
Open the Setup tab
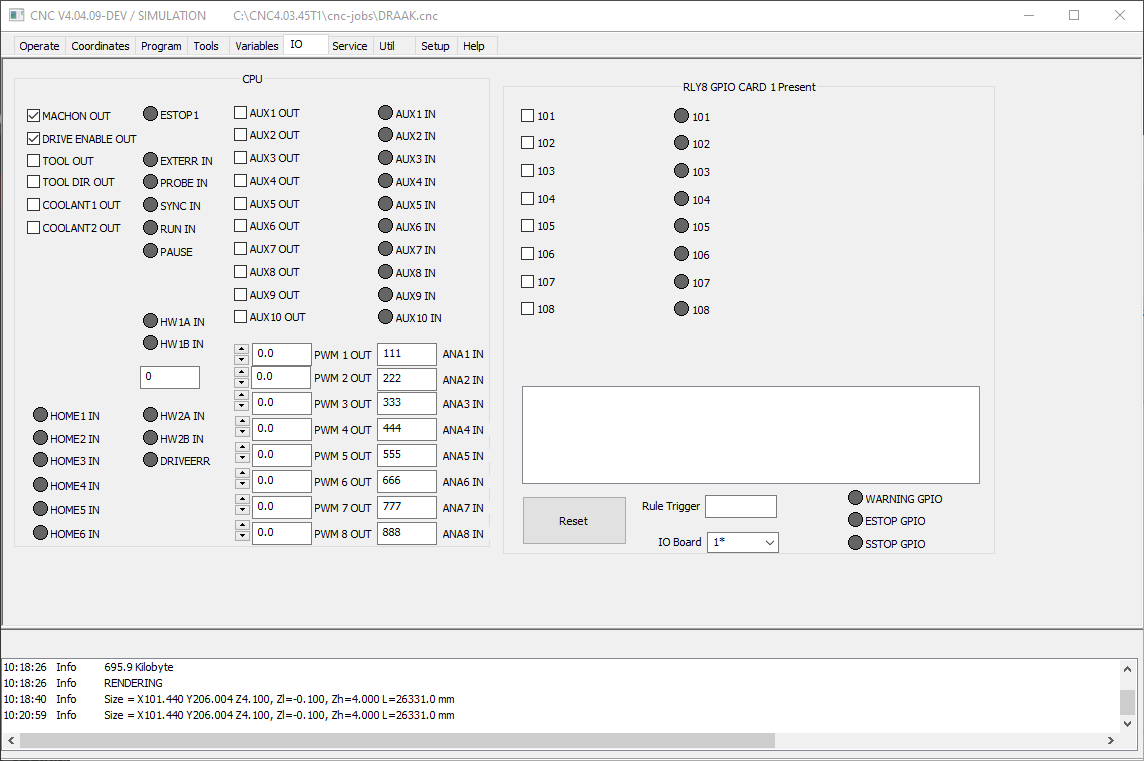(x=435, y=46)
